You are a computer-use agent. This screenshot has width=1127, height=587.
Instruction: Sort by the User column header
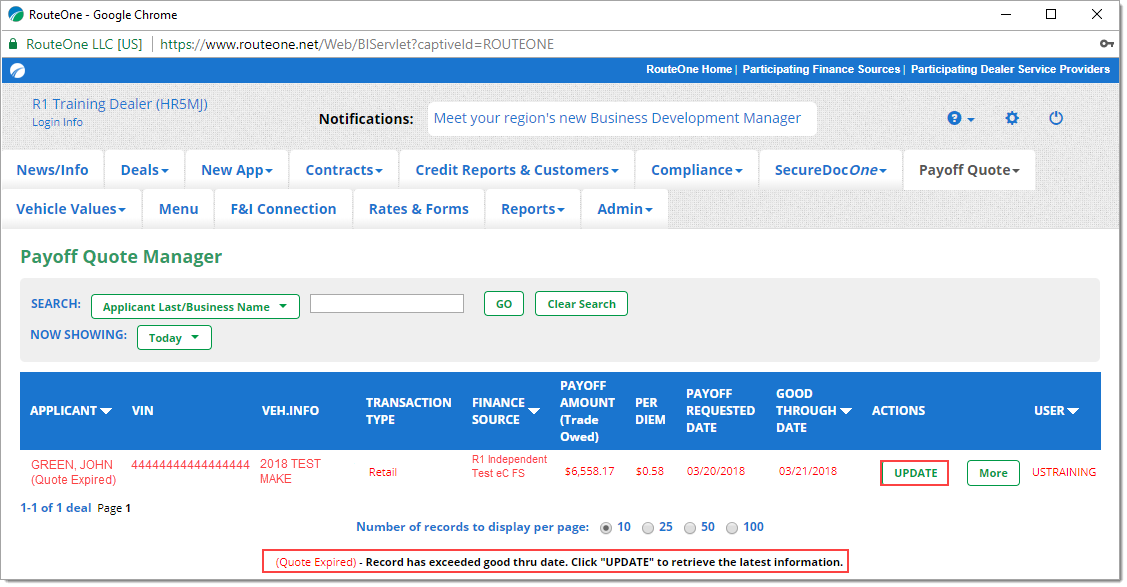pyautogui.click(x=1057, y=411)
